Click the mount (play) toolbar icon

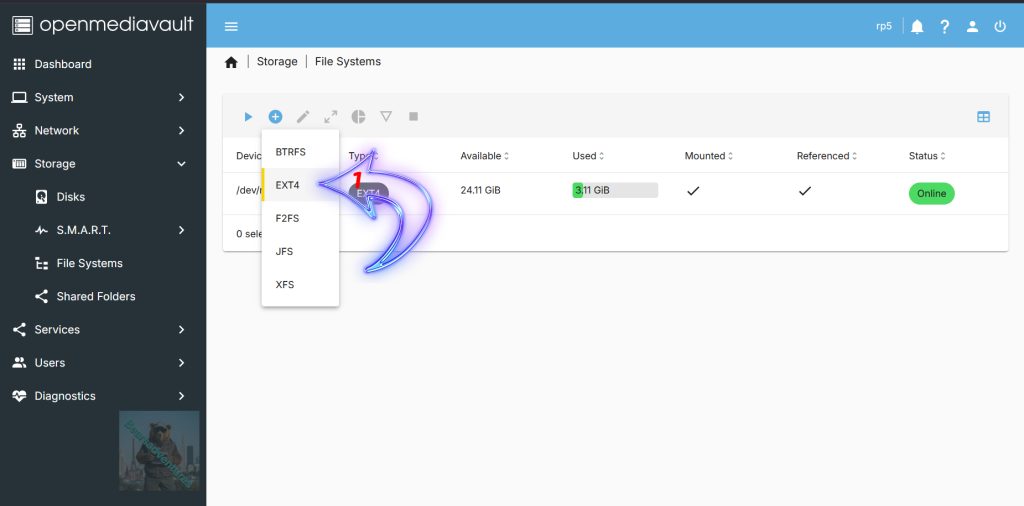pyautogui.click(x=248, y=117)
